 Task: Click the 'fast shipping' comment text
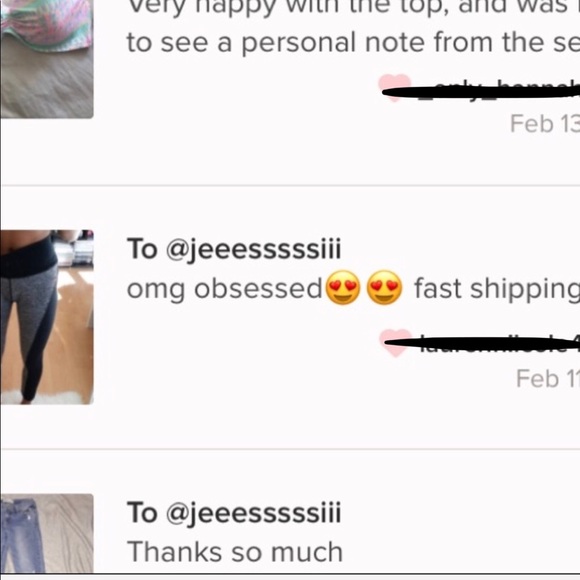(x=497, y=289)
